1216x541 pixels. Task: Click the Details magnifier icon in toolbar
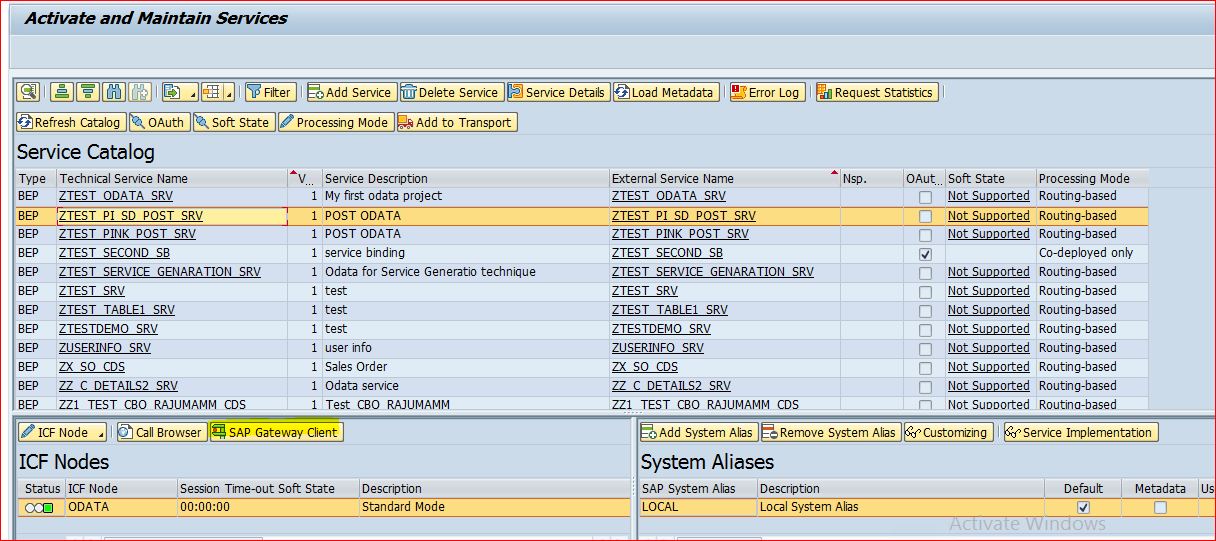(29, 92)
